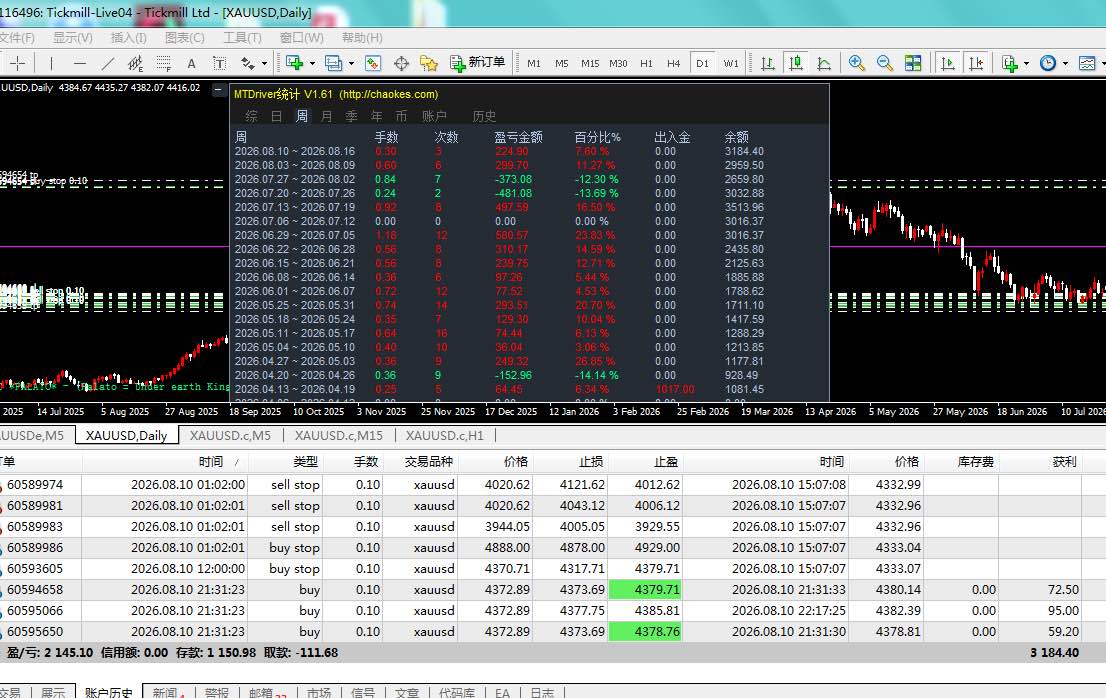Sort history by 类型 column header
The height and width of the screenshot is (698, 1106).
tap(305, 462)
